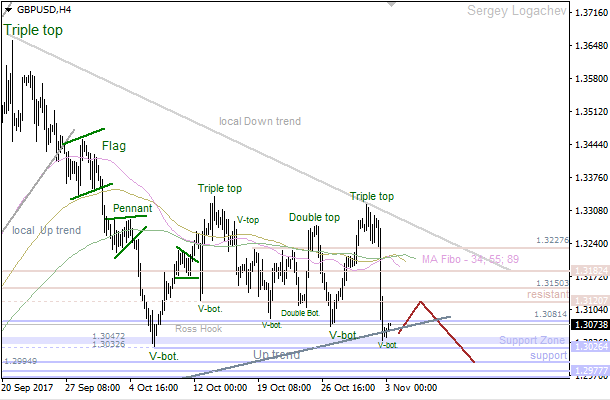Click the current price tag 1.30738
The height and width of the screenshot is (400, 610).
[588, 325]
